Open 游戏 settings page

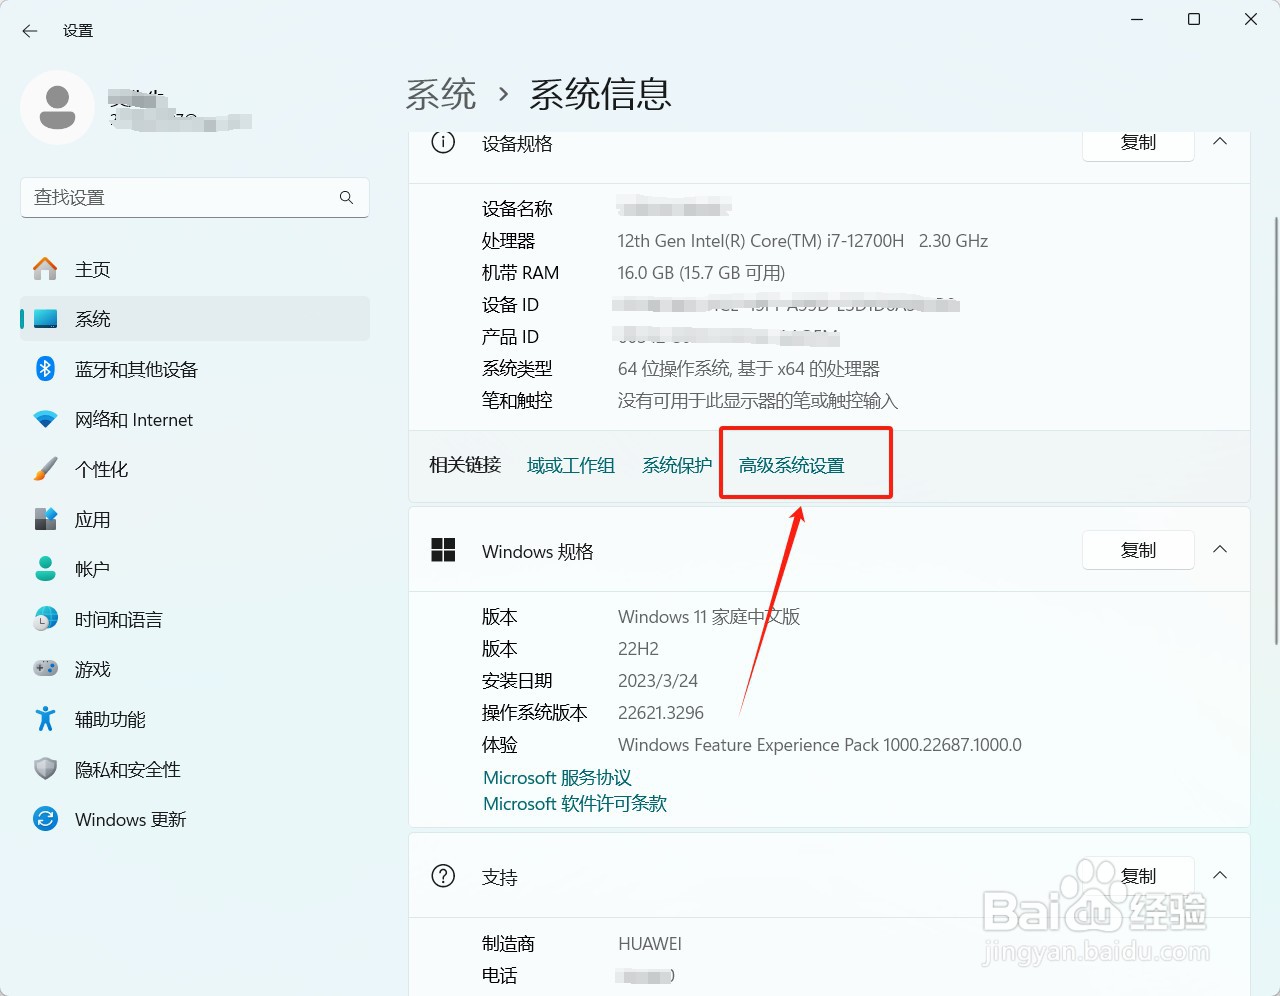pyautogui.click(x=195, y=669)
